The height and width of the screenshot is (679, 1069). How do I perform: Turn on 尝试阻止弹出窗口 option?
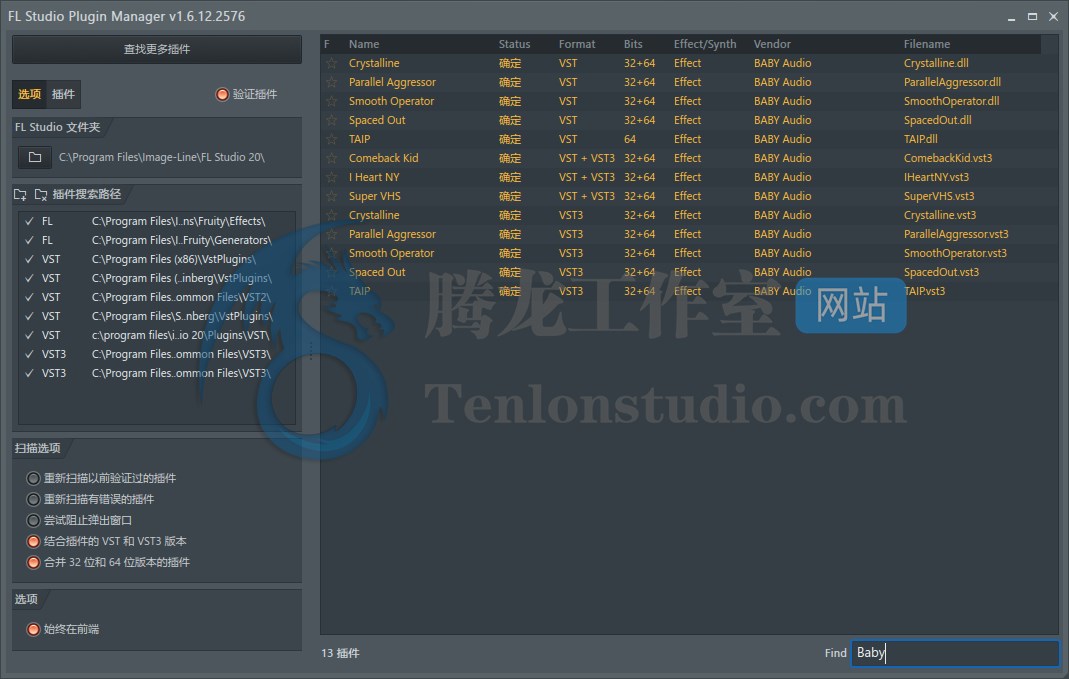[x=33, y=521]
